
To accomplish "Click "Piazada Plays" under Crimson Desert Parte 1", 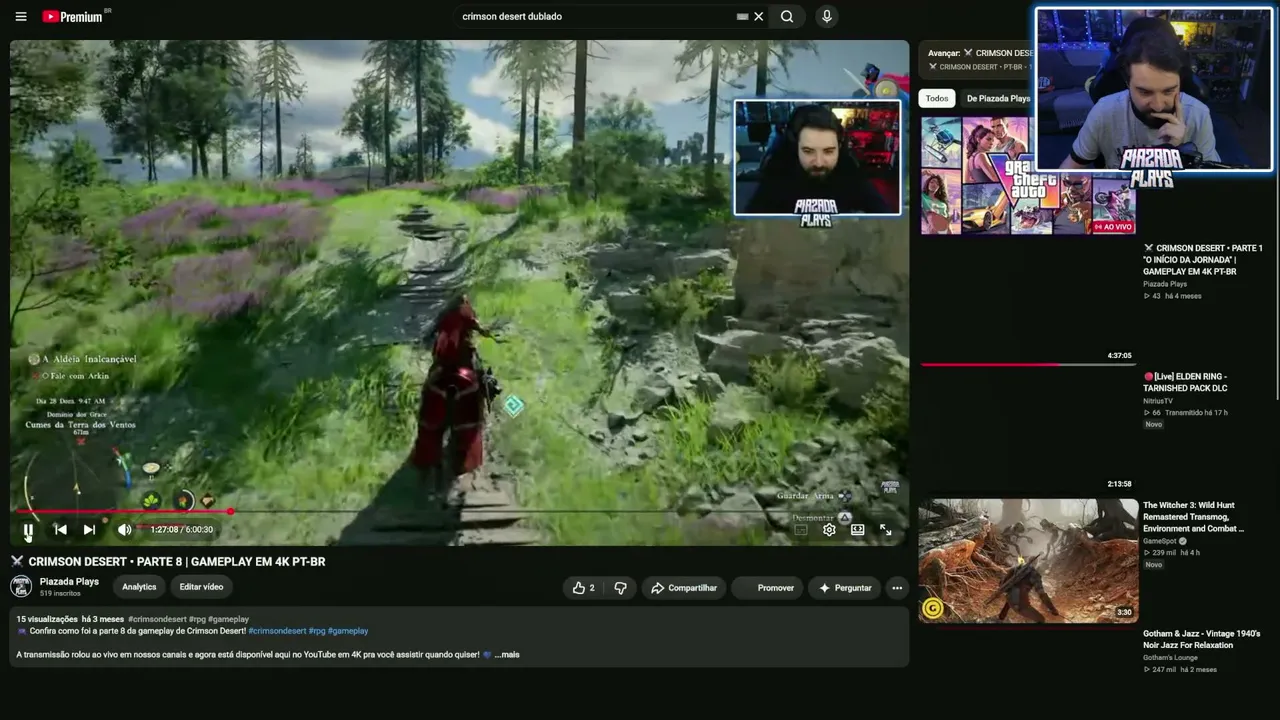I will (x=1165, y=284).
